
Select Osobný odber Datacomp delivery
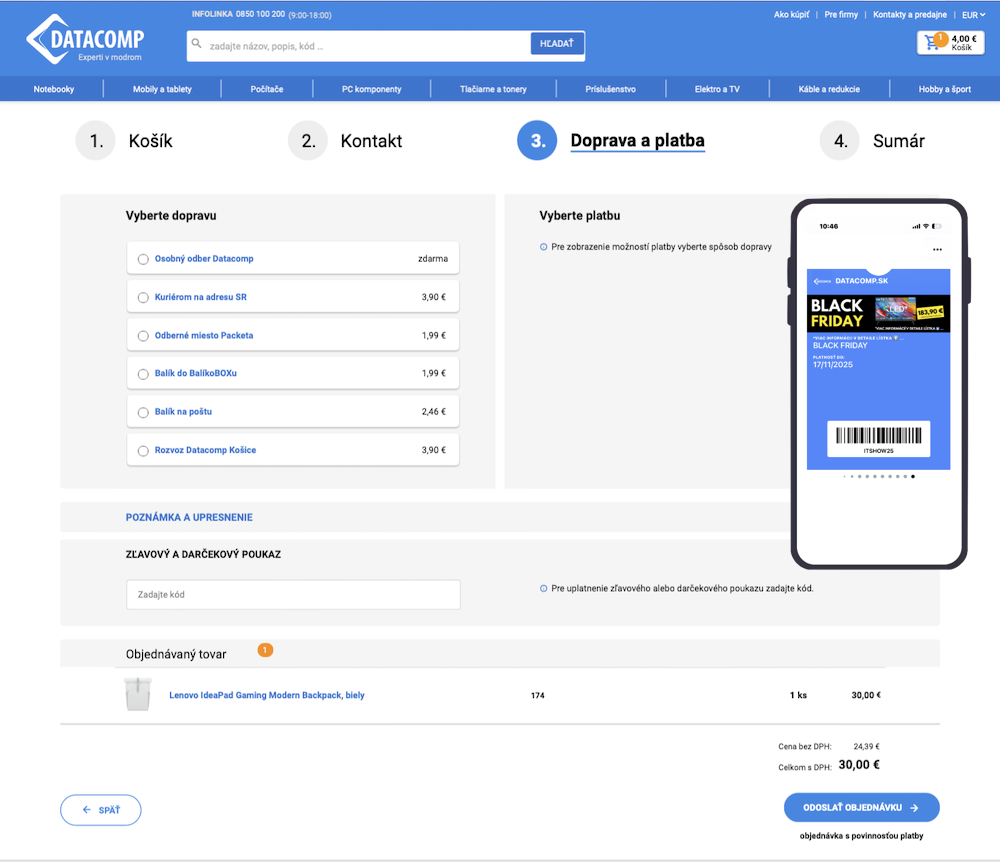click(x=143, y=259)
